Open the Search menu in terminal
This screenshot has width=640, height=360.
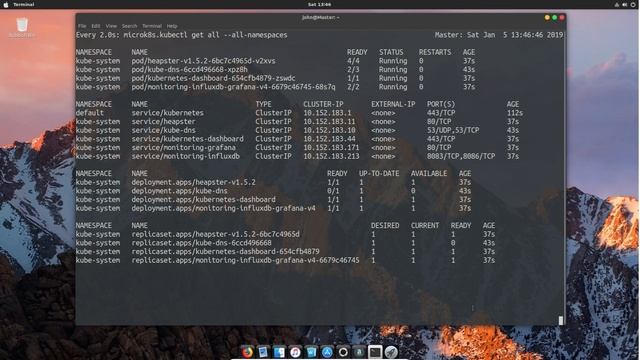point(129,26)
